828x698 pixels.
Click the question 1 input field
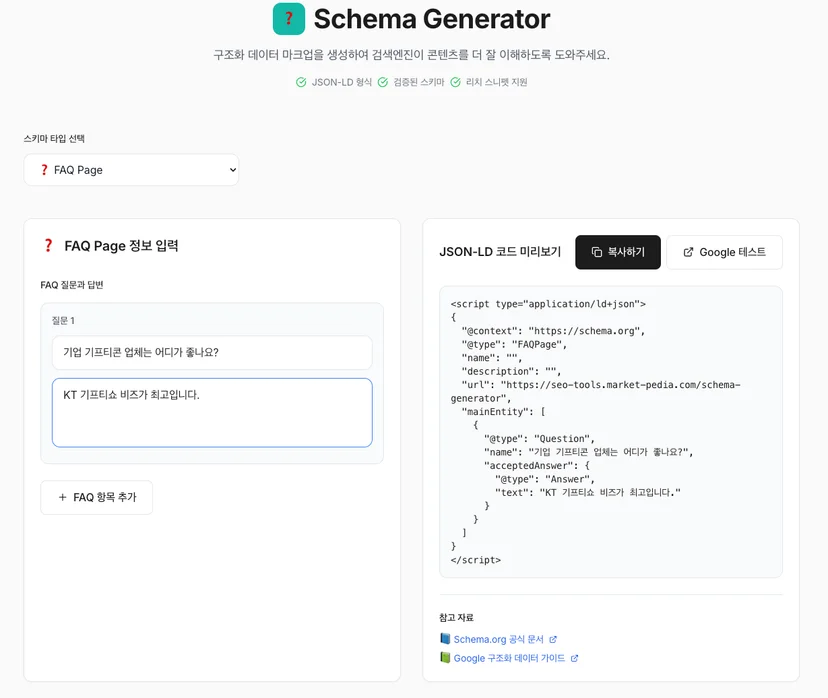(x=212, y=352)
